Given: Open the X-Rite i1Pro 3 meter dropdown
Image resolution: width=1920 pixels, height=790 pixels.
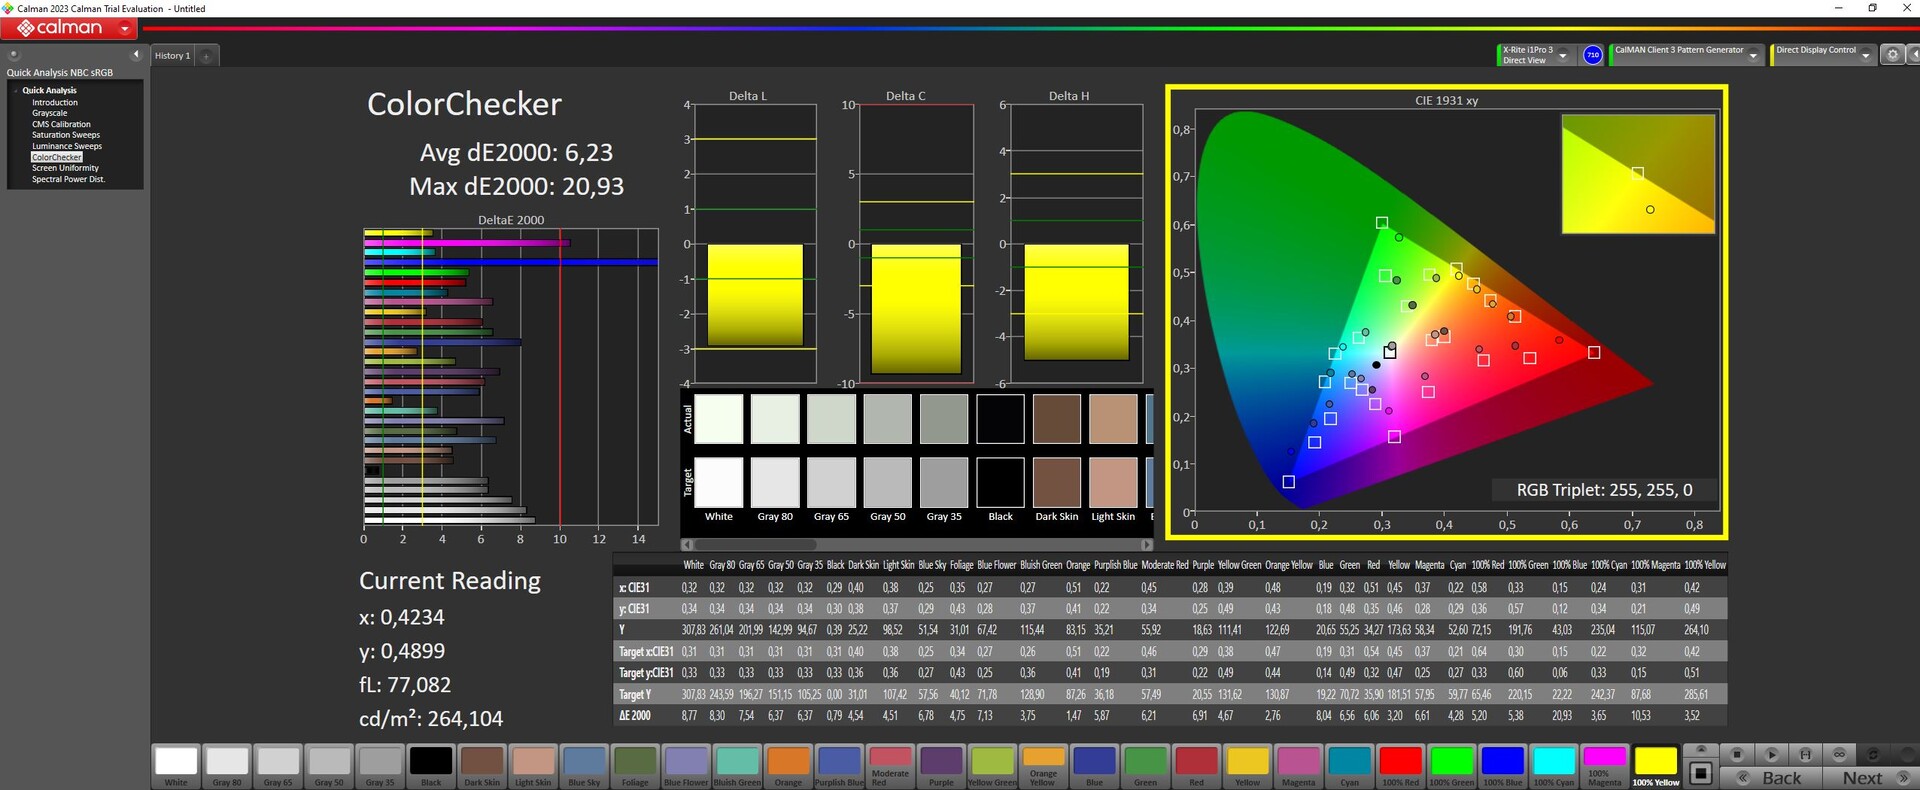Looking at the screenshot, I should (x=1563, y=56).
